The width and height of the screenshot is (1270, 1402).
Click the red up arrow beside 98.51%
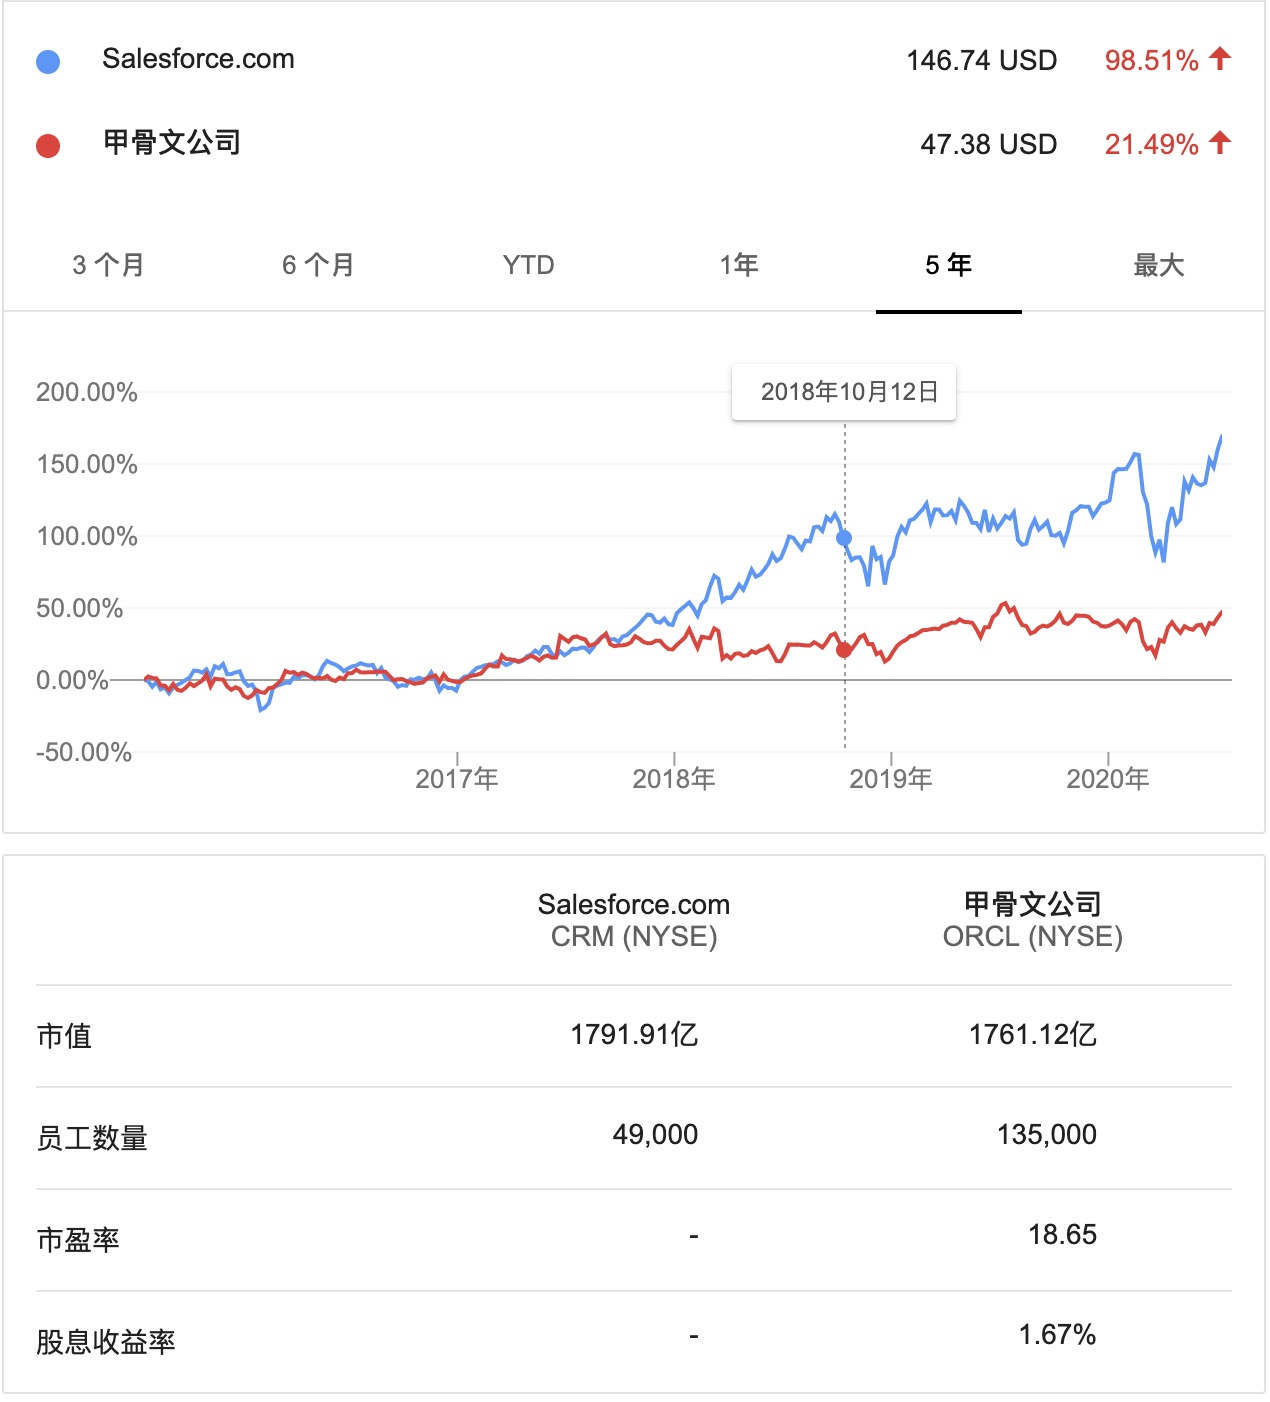click(x=1219, y=59)
